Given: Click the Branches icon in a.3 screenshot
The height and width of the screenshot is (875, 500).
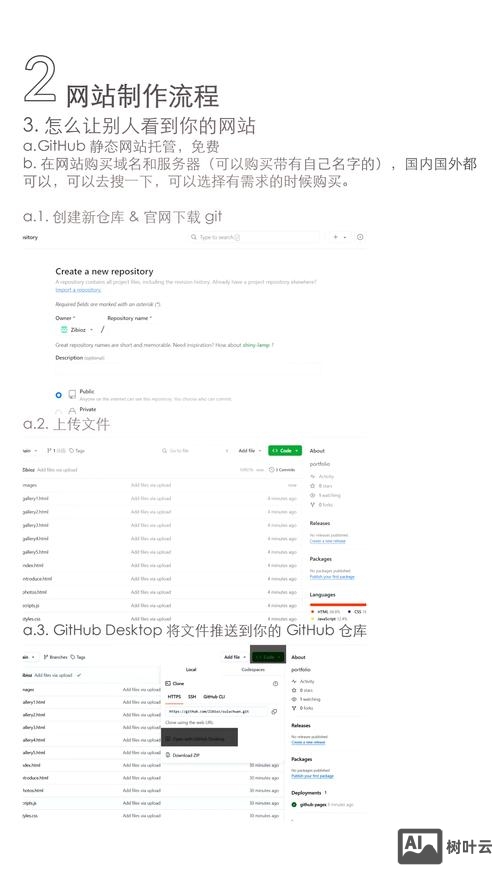Looking at the screenshot, I should tap(46, 657).
